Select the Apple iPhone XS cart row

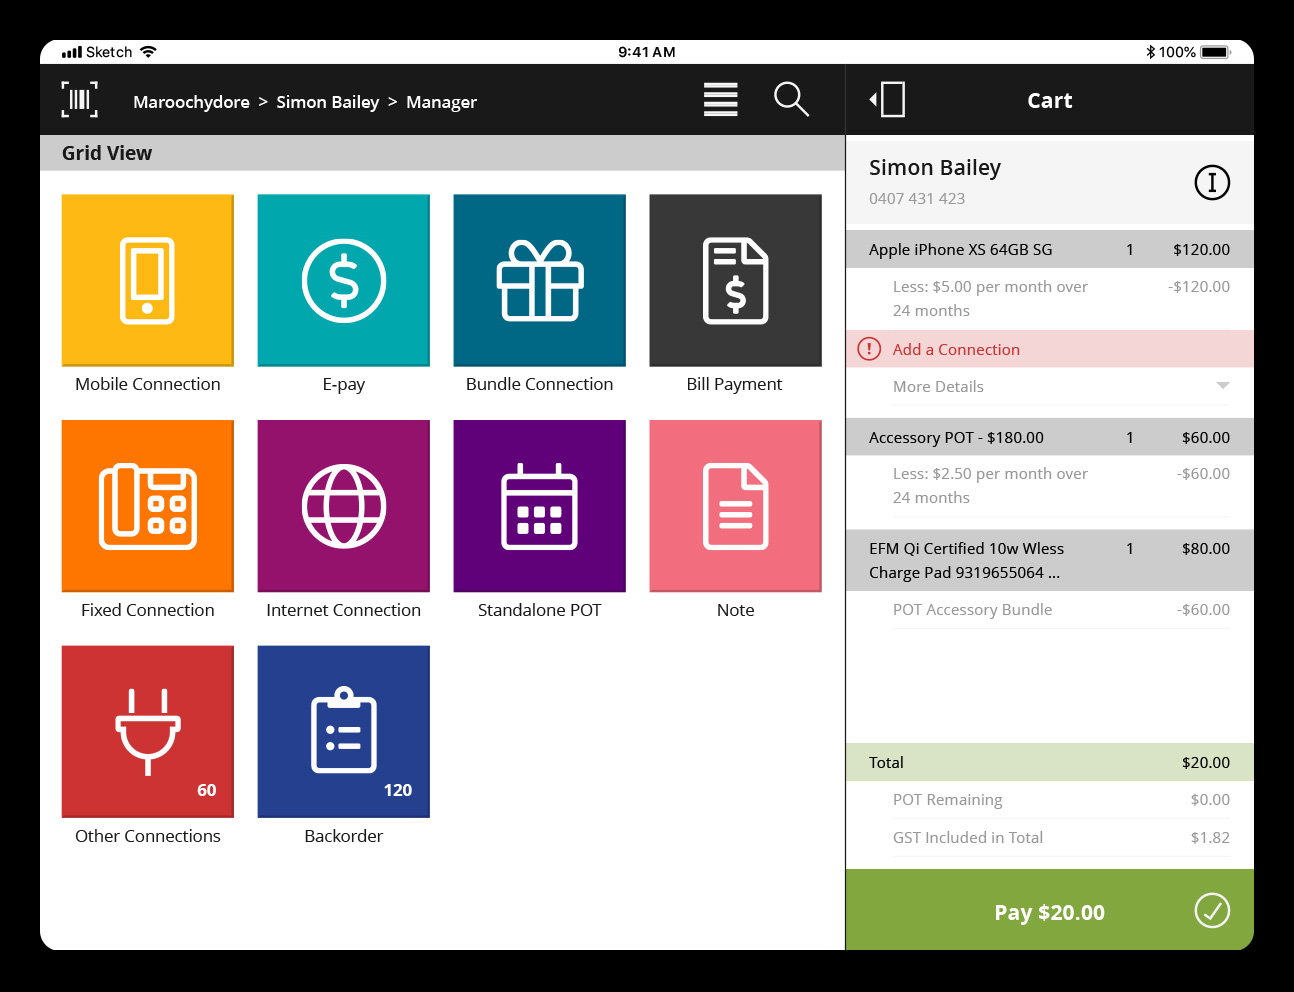1049,250
